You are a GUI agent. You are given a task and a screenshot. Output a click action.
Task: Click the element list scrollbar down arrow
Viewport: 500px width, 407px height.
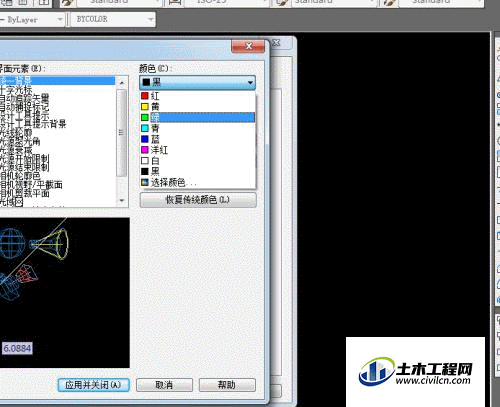(122, 200)
